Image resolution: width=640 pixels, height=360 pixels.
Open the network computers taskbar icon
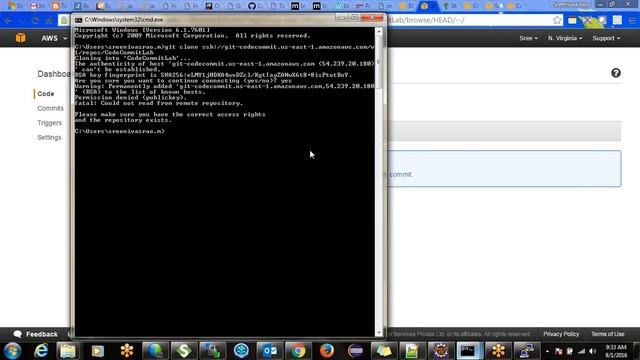click(526, 351)
